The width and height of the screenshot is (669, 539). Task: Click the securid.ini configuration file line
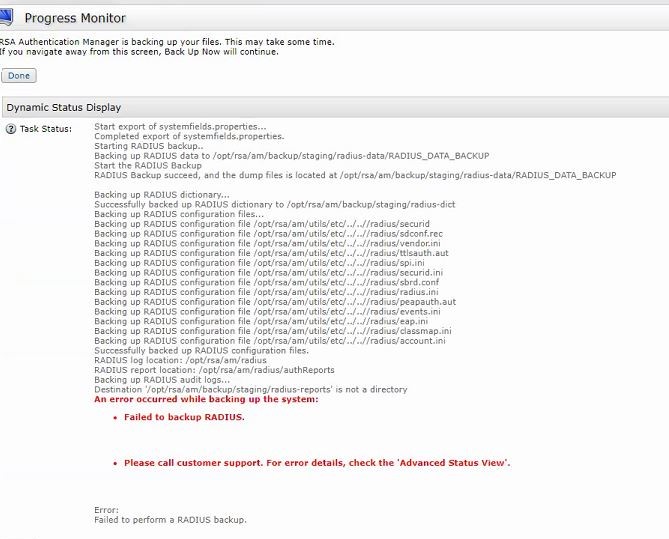(x=268, y=272)
